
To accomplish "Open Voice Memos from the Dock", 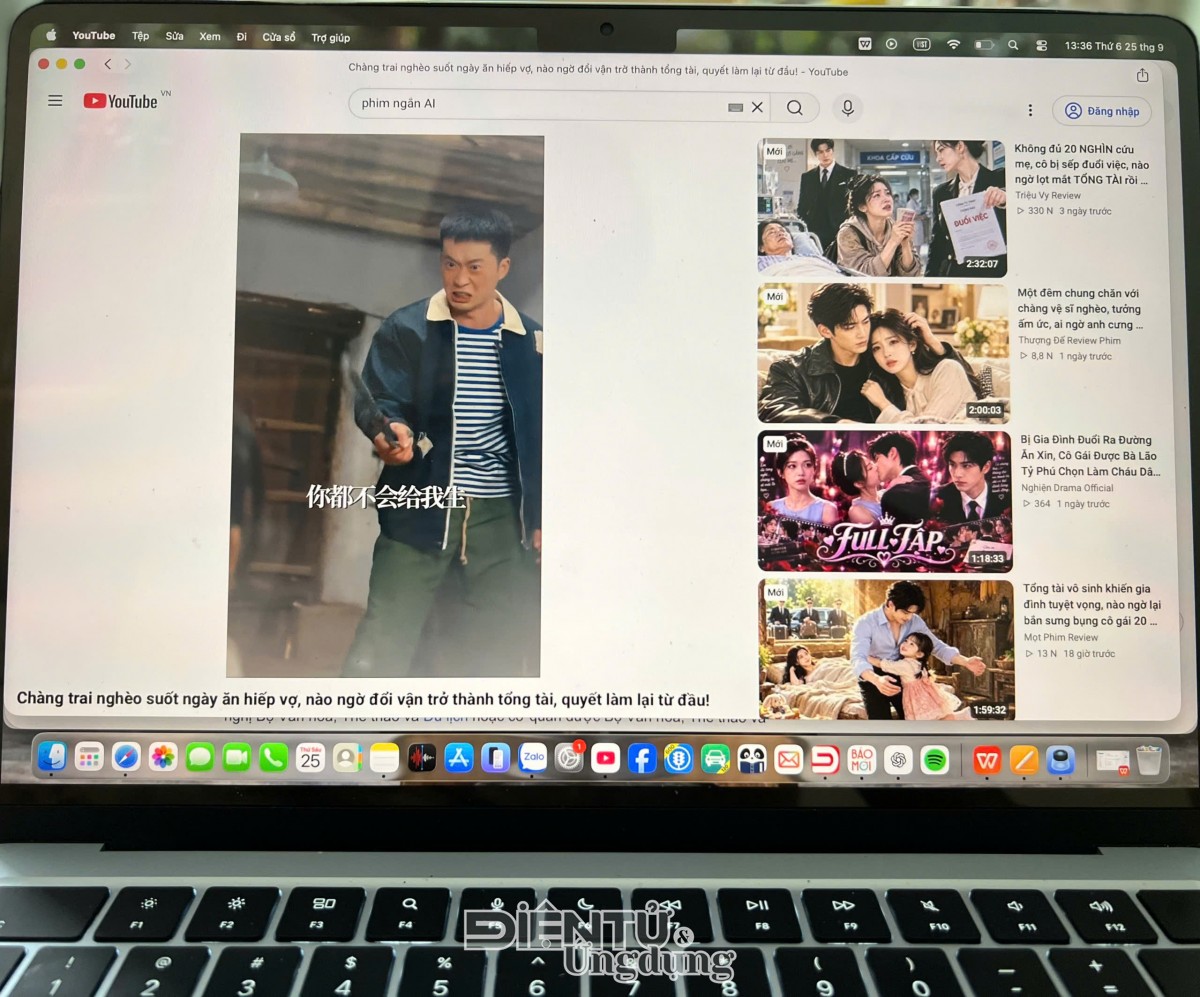I will click(x=421, y=758).
